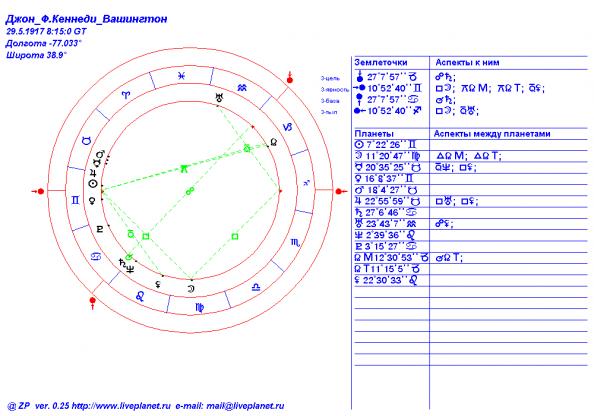This screenshot has height=416, width=594.
Task: Click the Chiron row value 22°30'33''
Action: [385, 280]
